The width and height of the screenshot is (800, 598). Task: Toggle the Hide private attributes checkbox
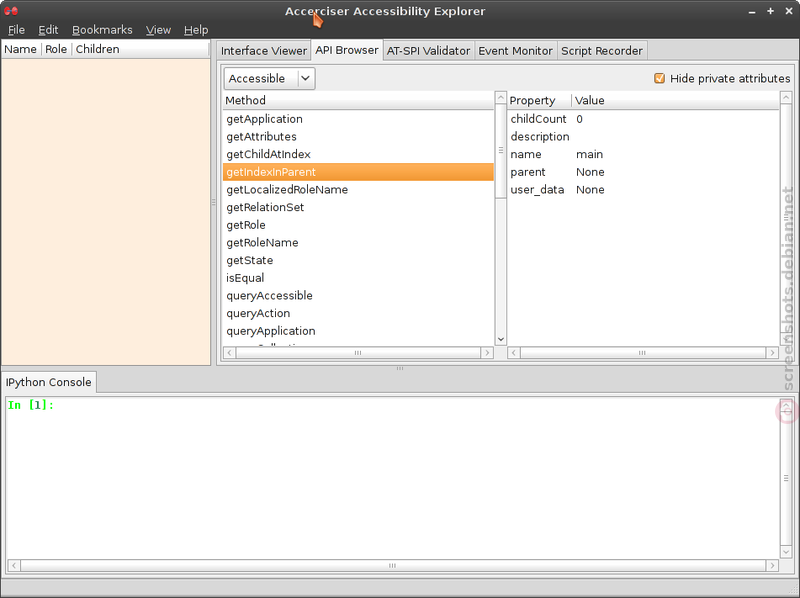660,79
